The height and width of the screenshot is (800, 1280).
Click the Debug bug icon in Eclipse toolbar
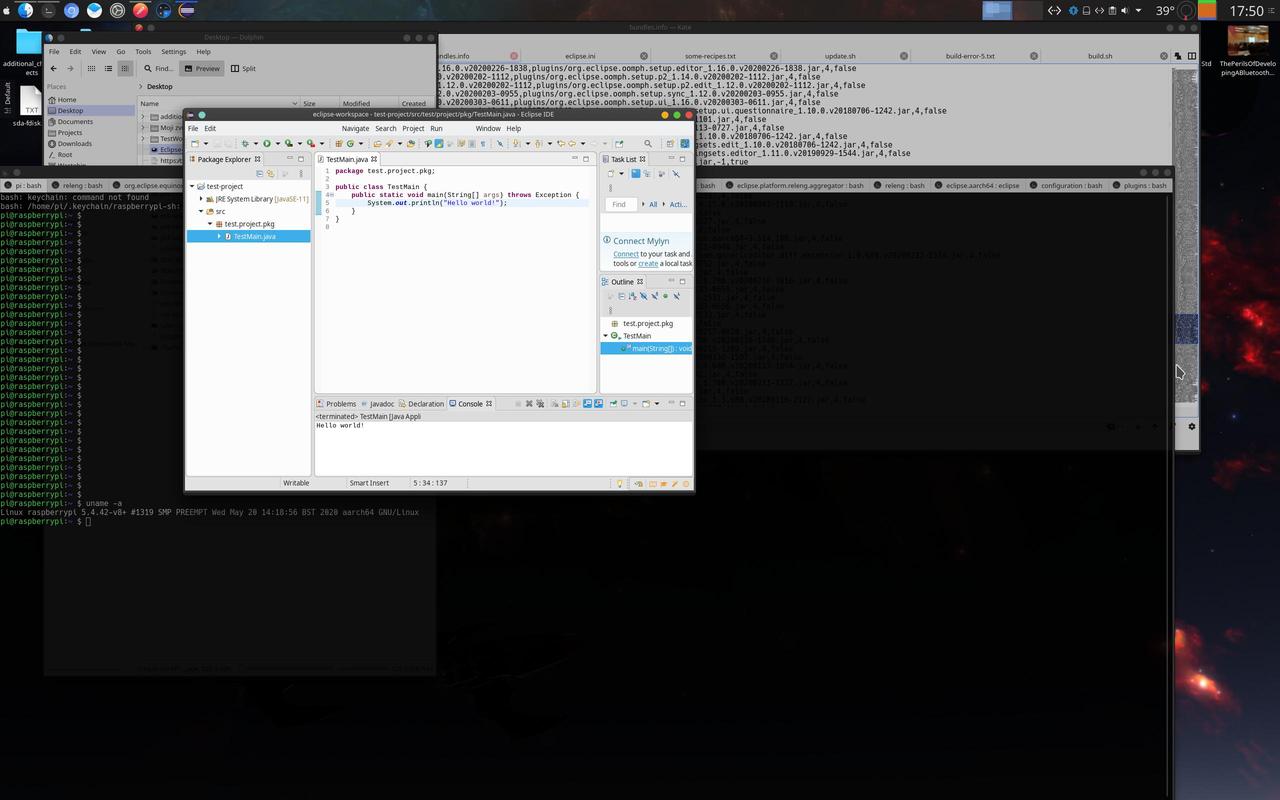tap(245, 144)
